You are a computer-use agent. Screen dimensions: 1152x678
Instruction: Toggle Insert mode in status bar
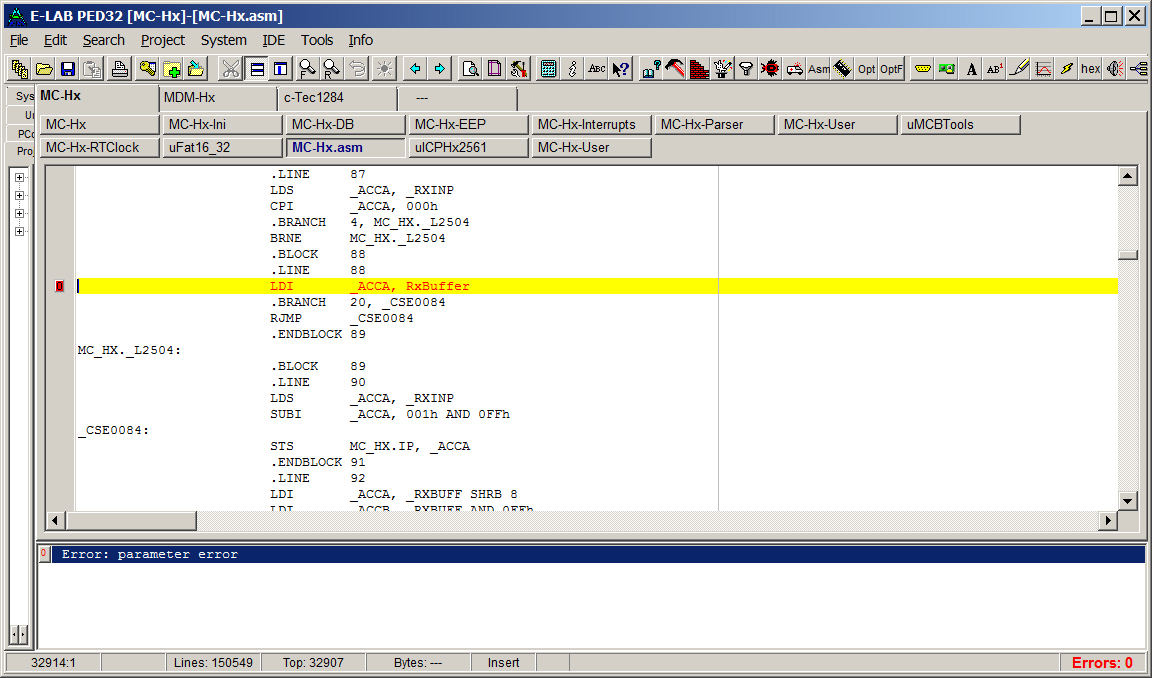[x=503, y=663]
